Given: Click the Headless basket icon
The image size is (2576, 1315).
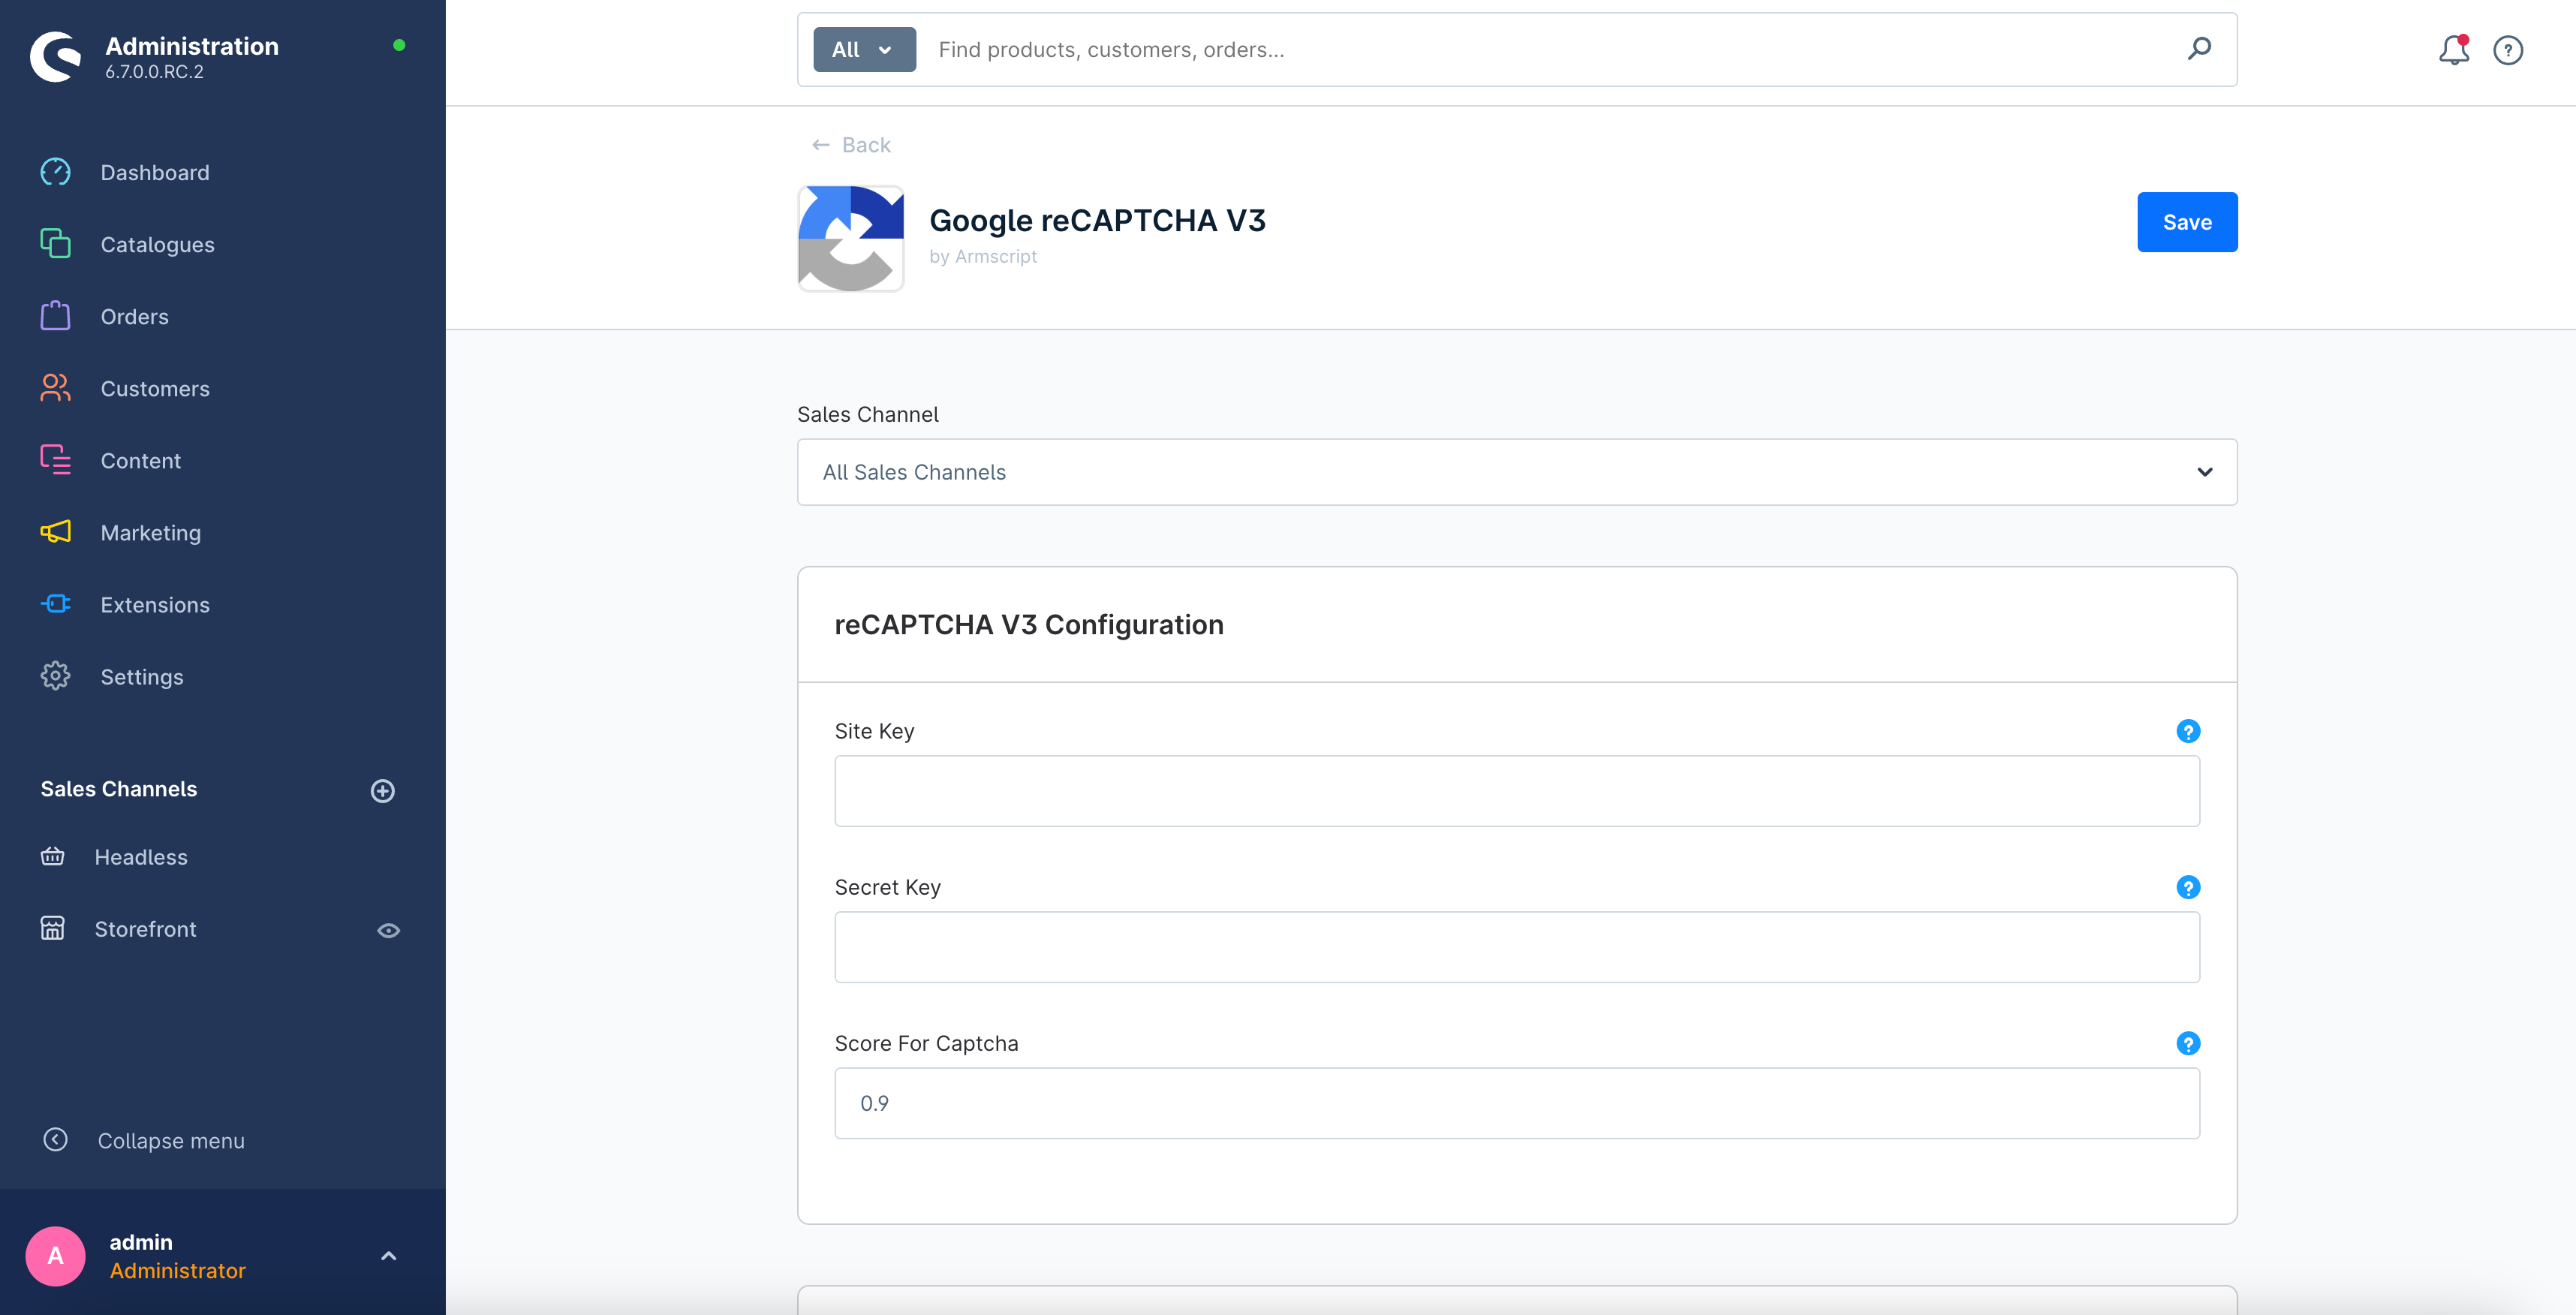Looking at the screenshot, I should [53, 856].
